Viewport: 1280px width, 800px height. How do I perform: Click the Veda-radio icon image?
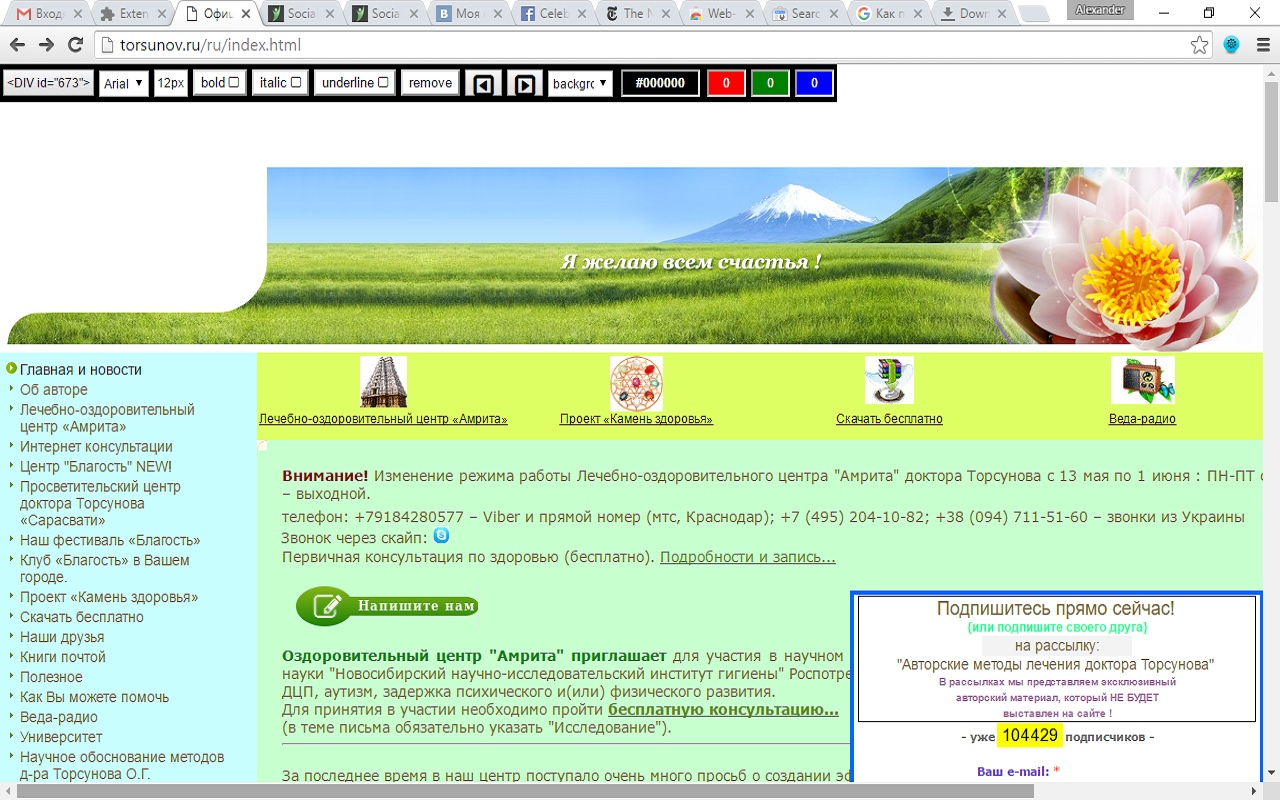[1142, 380]
